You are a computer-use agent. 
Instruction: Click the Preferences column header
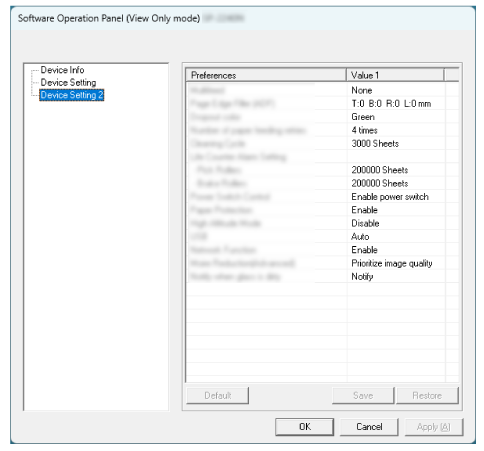(266, 75)
